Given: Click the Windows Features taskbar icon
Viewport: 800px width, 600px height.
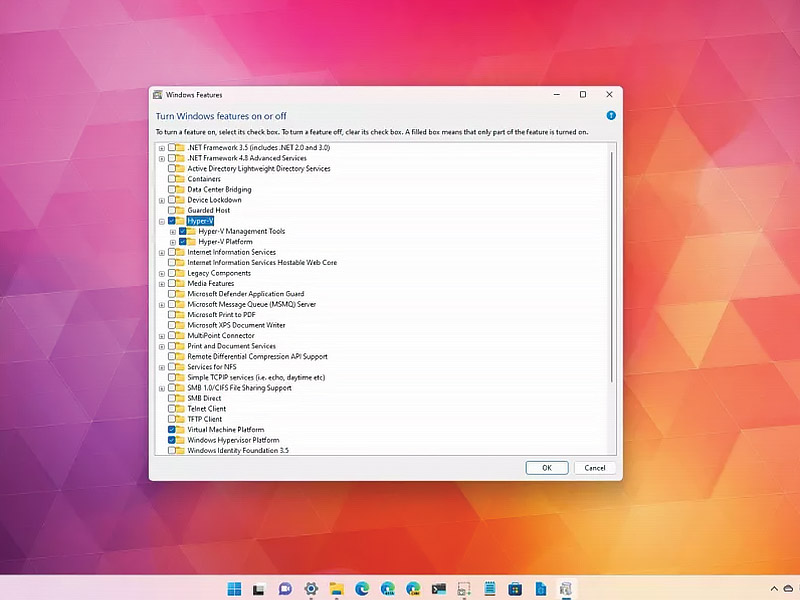Looking at the screenshot, I should point(565,589).
